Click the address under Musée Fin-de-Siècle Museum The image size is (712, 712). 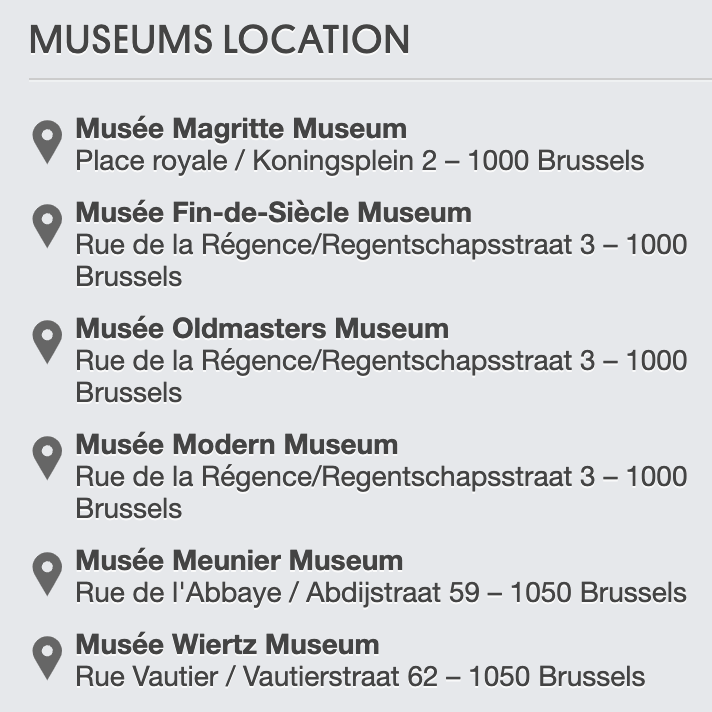381,261
